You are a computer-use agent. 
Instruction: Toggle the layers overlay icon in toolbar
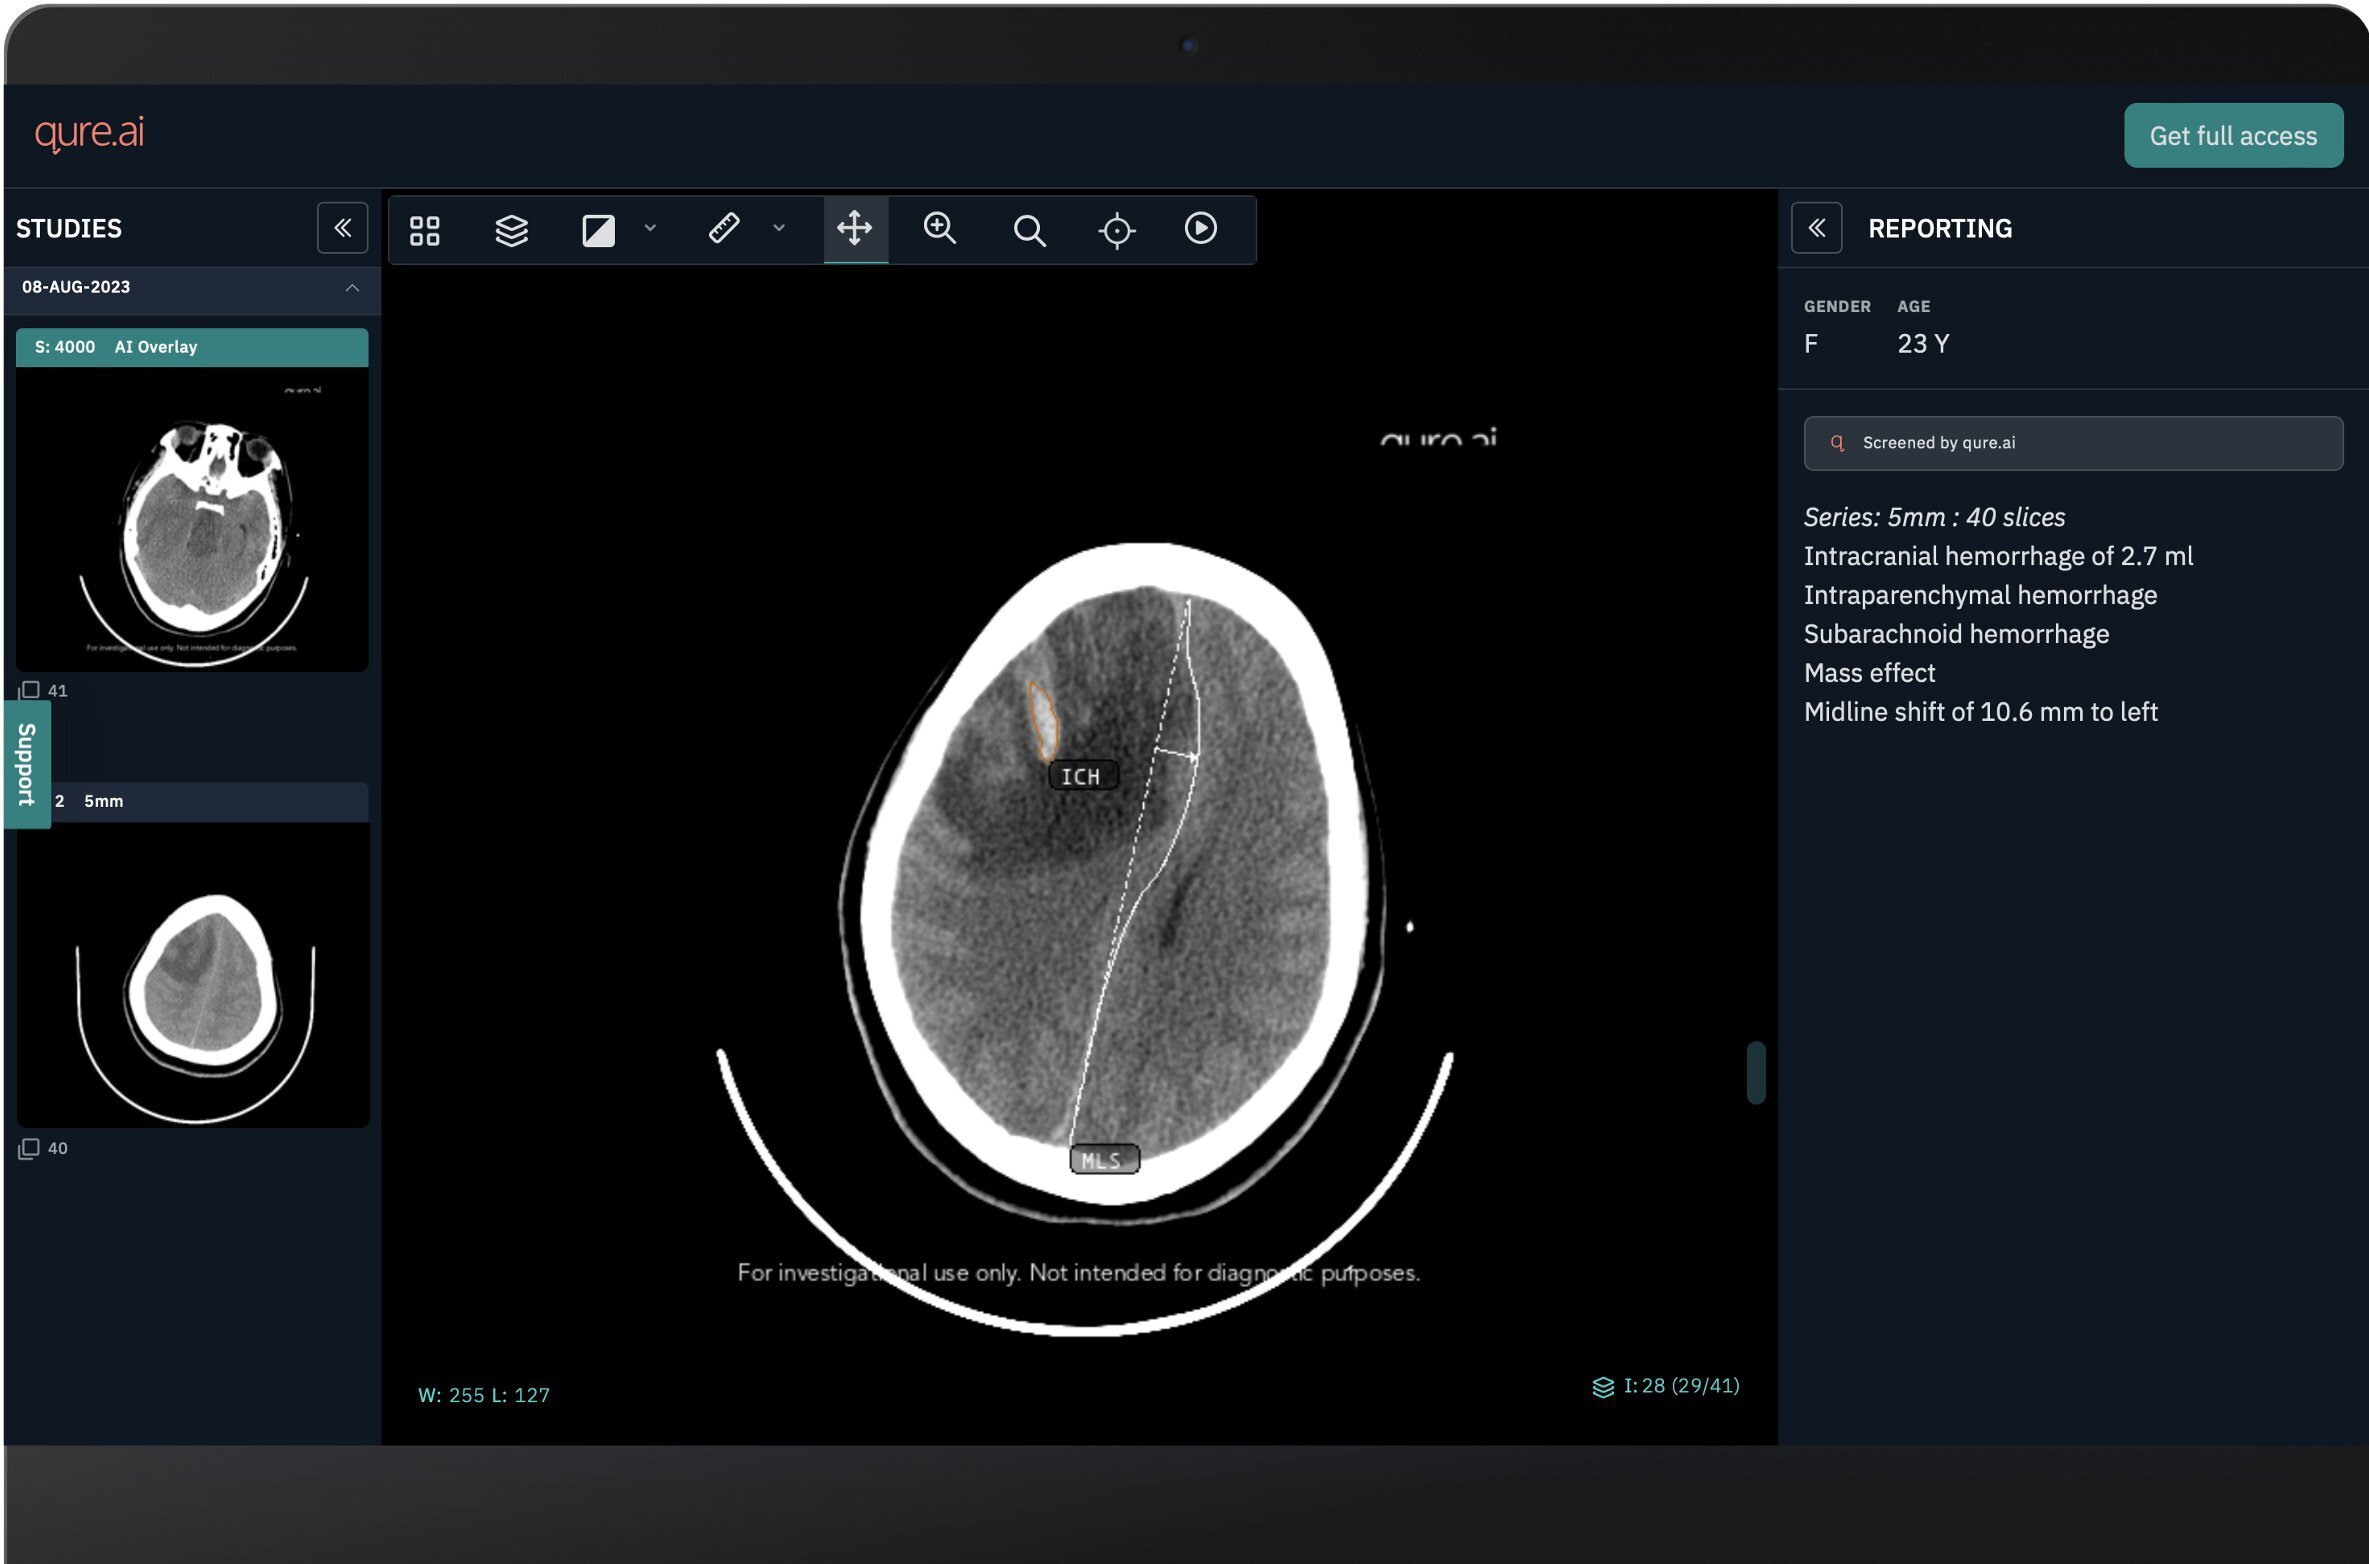click(x=511, y=230)
